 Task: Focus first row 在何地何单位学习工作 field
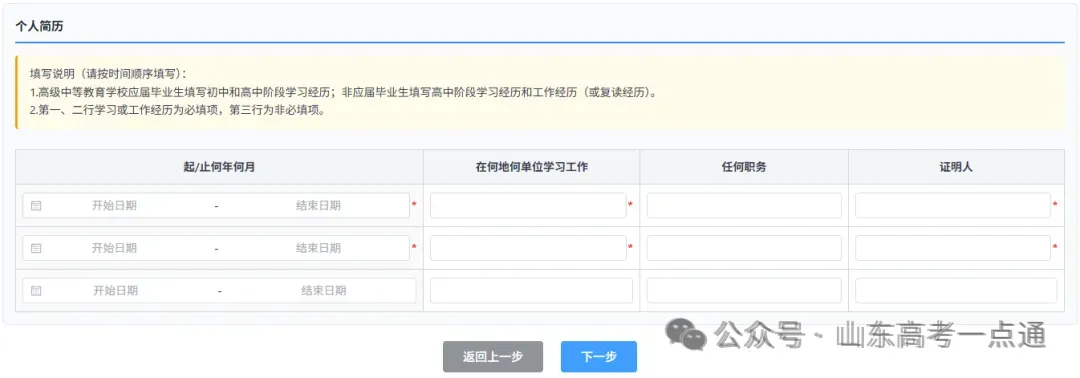528,205
